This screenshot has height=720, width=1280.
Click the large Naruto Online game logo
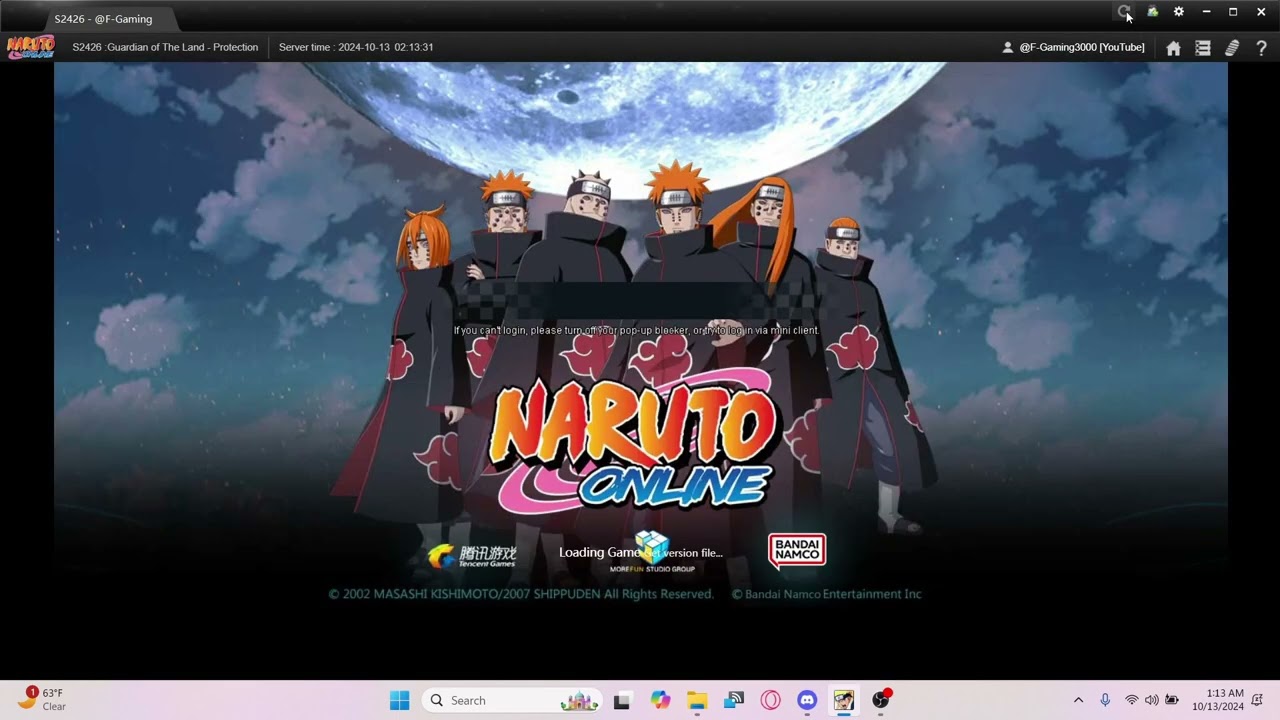click(x=633, y=441)
